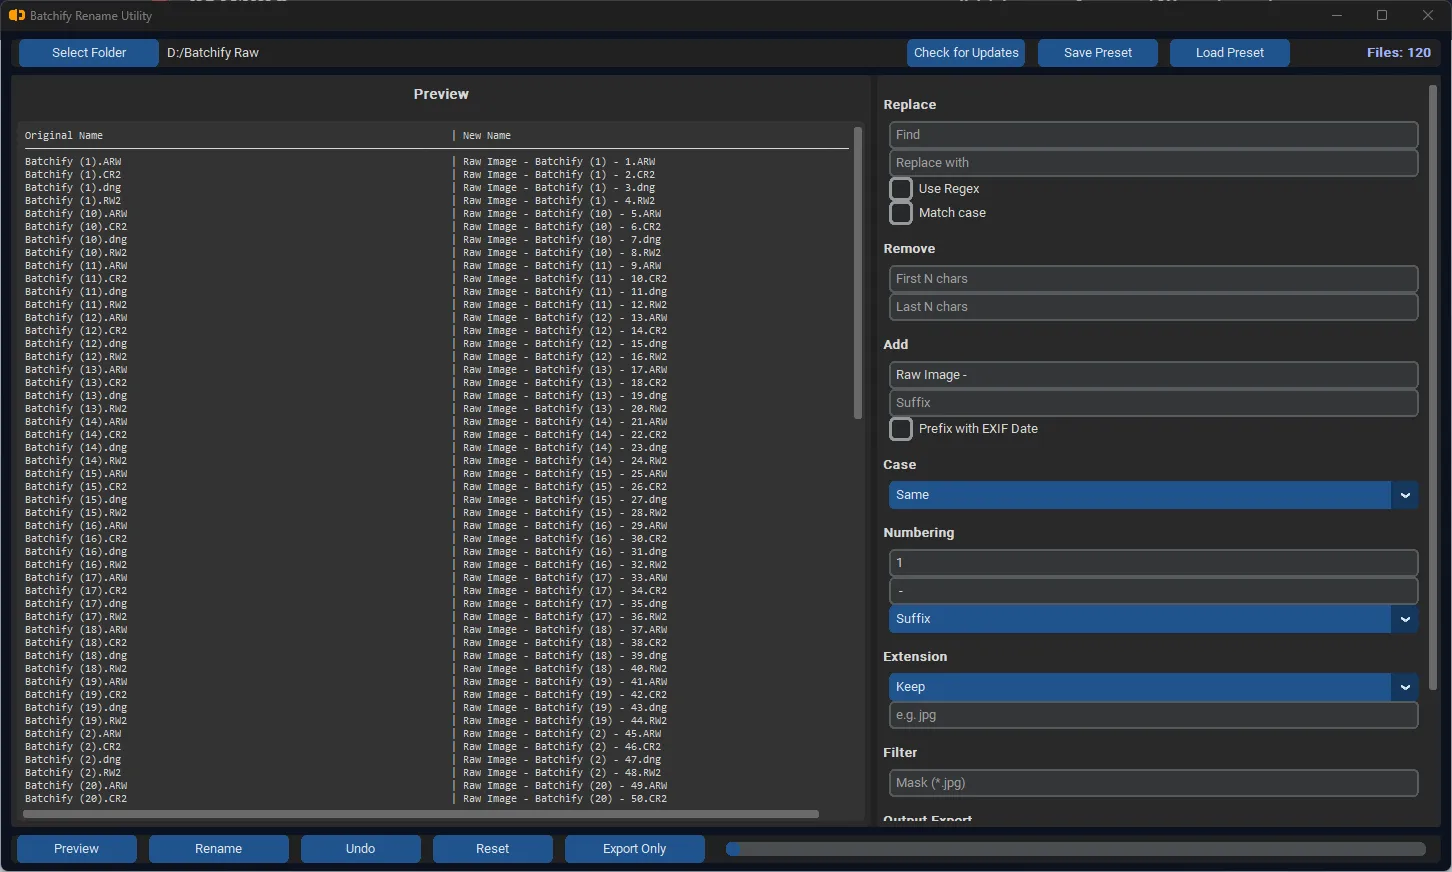Click the Save Preset button
The height and width of the screenshot is (872, 1452).
click(x=1097, y=53)
